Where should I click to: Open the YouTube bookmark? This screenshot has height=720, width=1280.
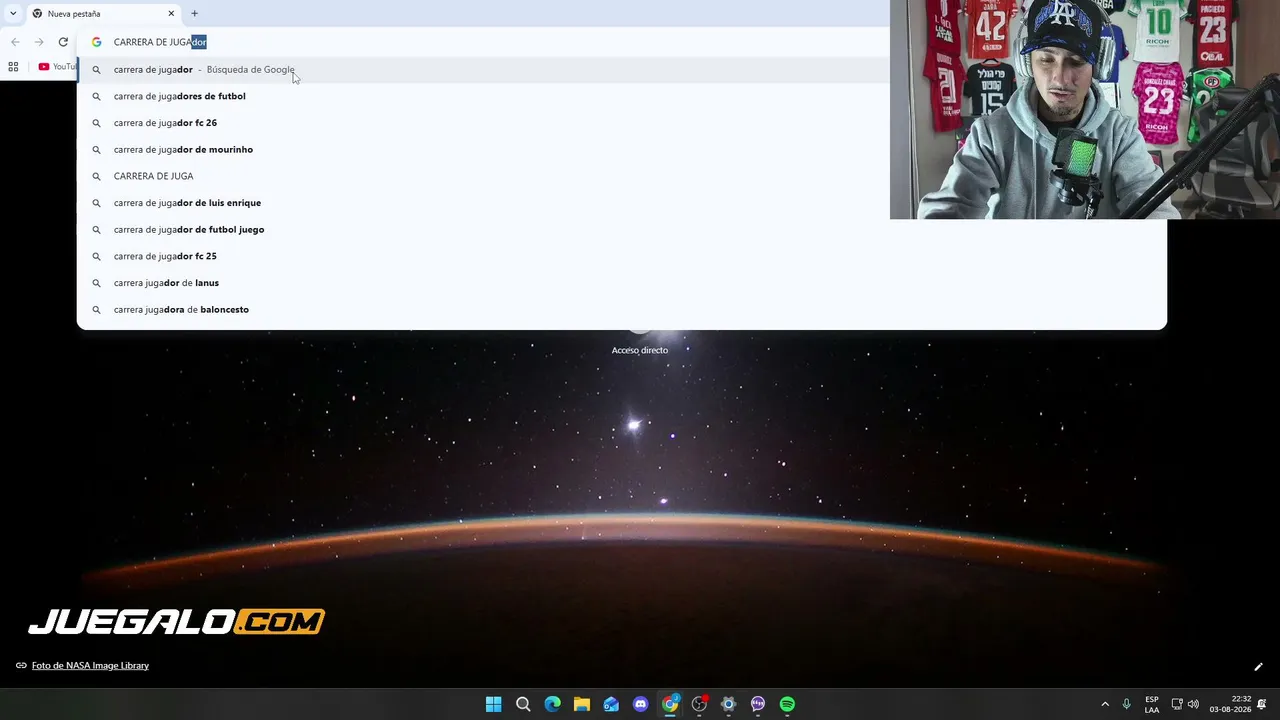(57, 67)
